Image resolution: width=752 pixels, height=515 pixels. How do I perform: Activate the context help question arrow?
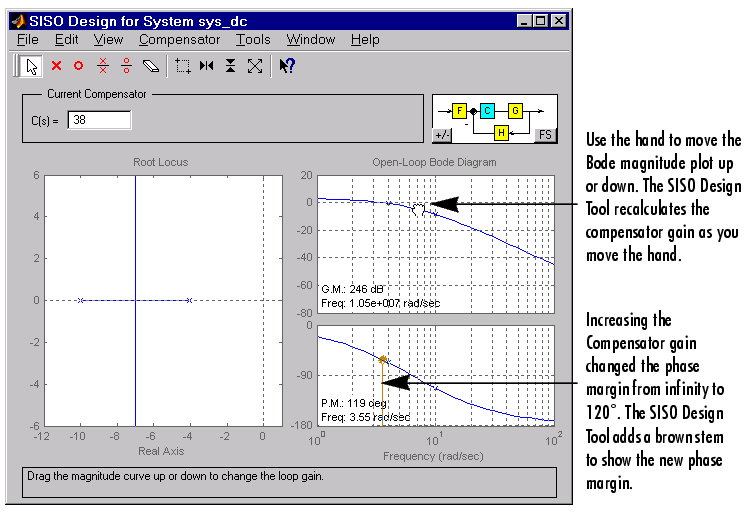[287, 66]
